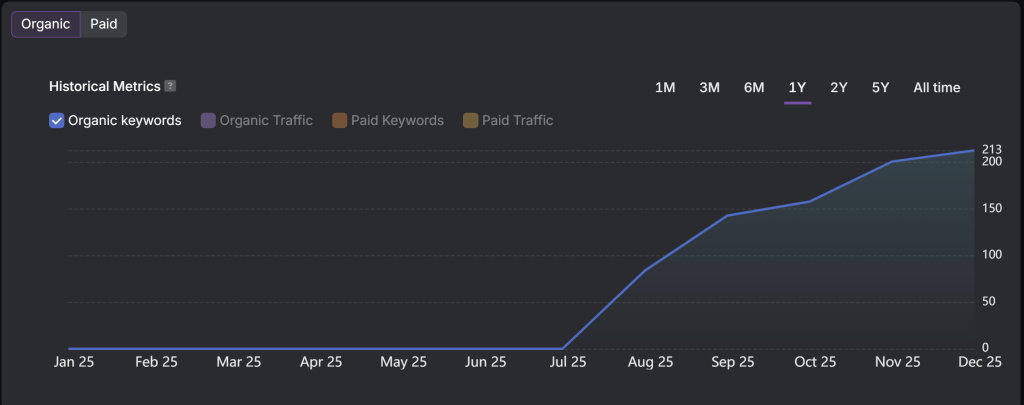Viewport: 1024px width, 405px height.
Task: Show the All time range
Action: click(936, 88)
